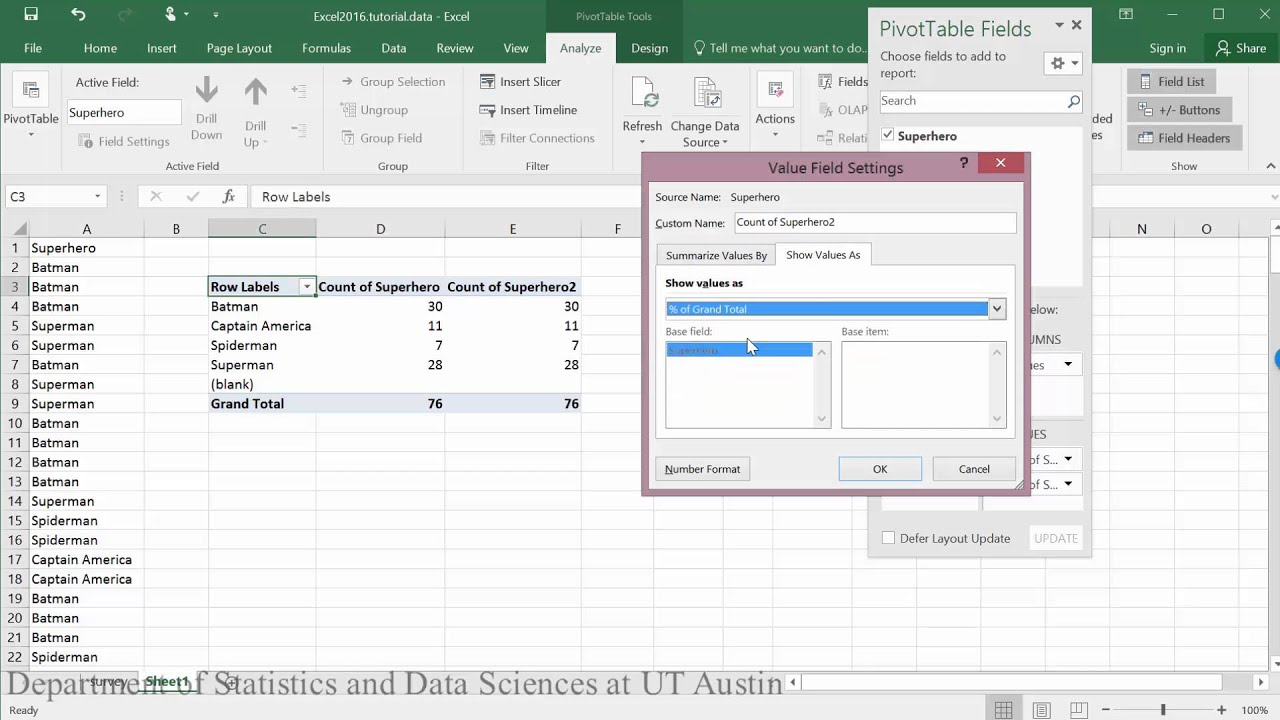Open Quick Access Toolbar customize arrow
The image size is (1280, 720).
pyautogui.click(x=215, y=15)
